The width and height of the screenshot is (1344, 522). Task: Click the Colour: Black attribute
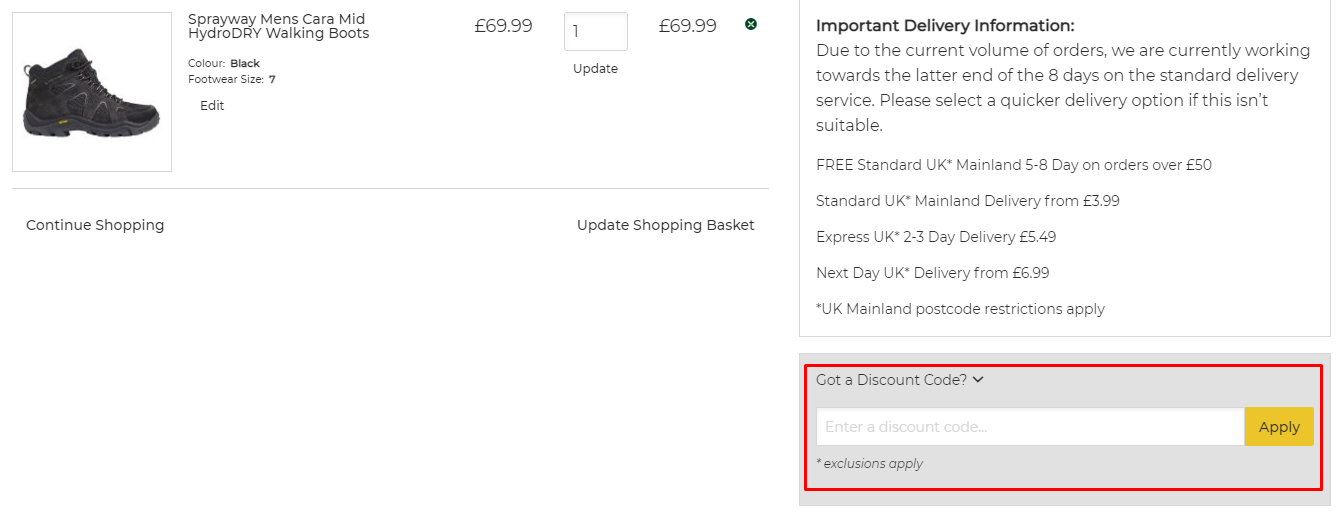(224, 64)
